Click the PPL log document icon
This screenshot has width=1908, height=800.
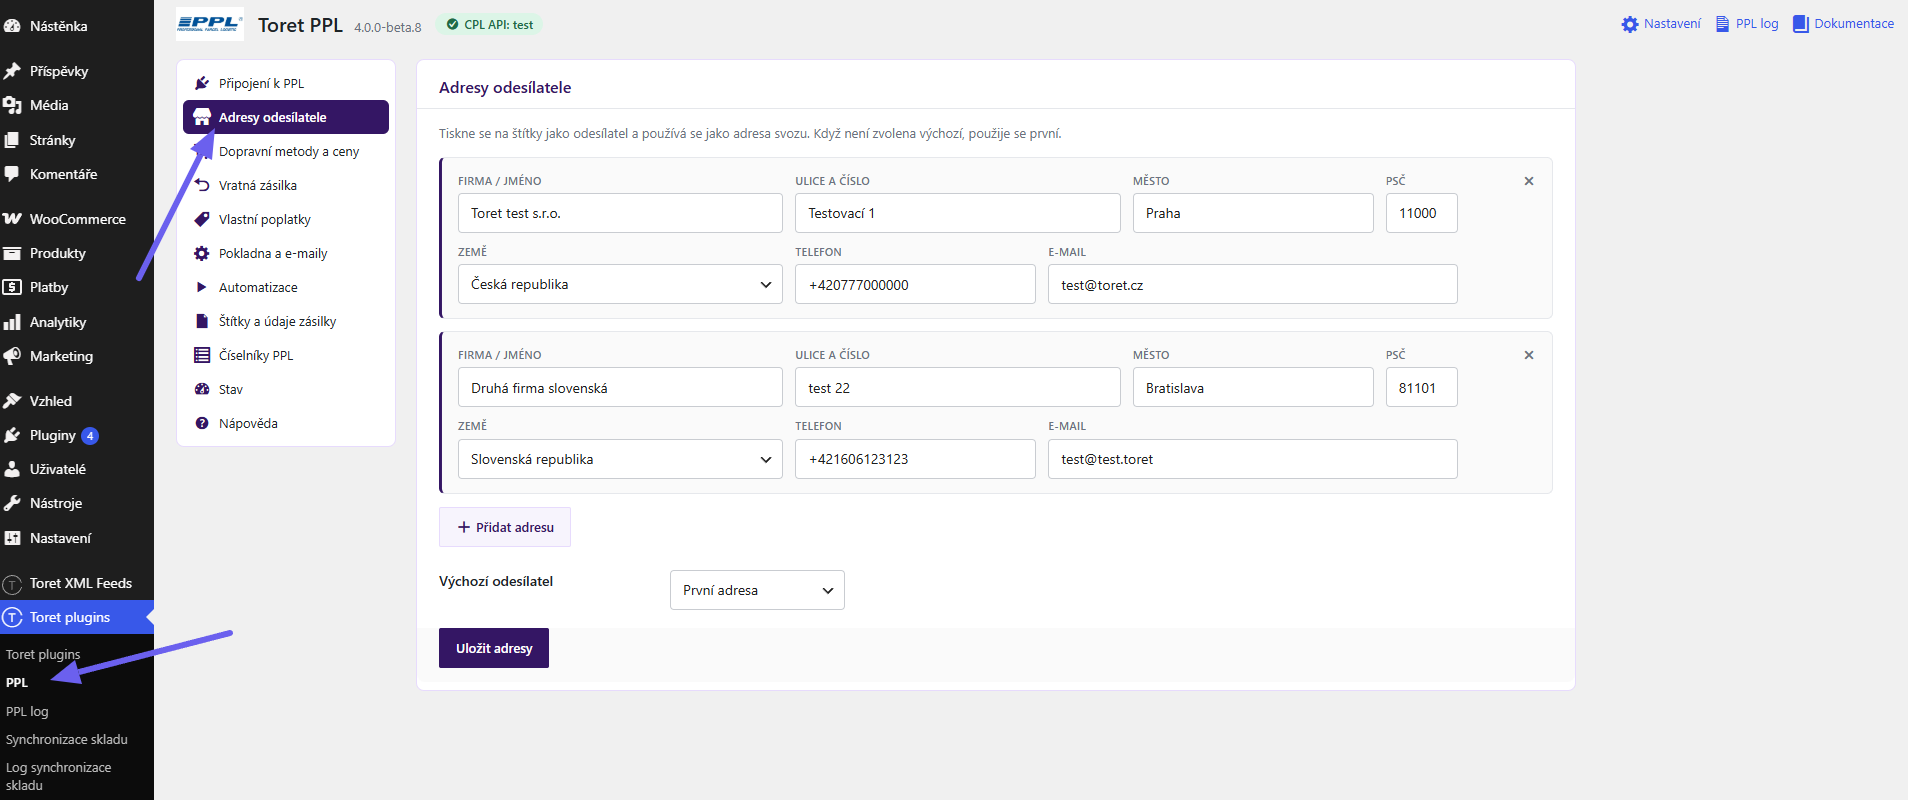point(1722,24)
